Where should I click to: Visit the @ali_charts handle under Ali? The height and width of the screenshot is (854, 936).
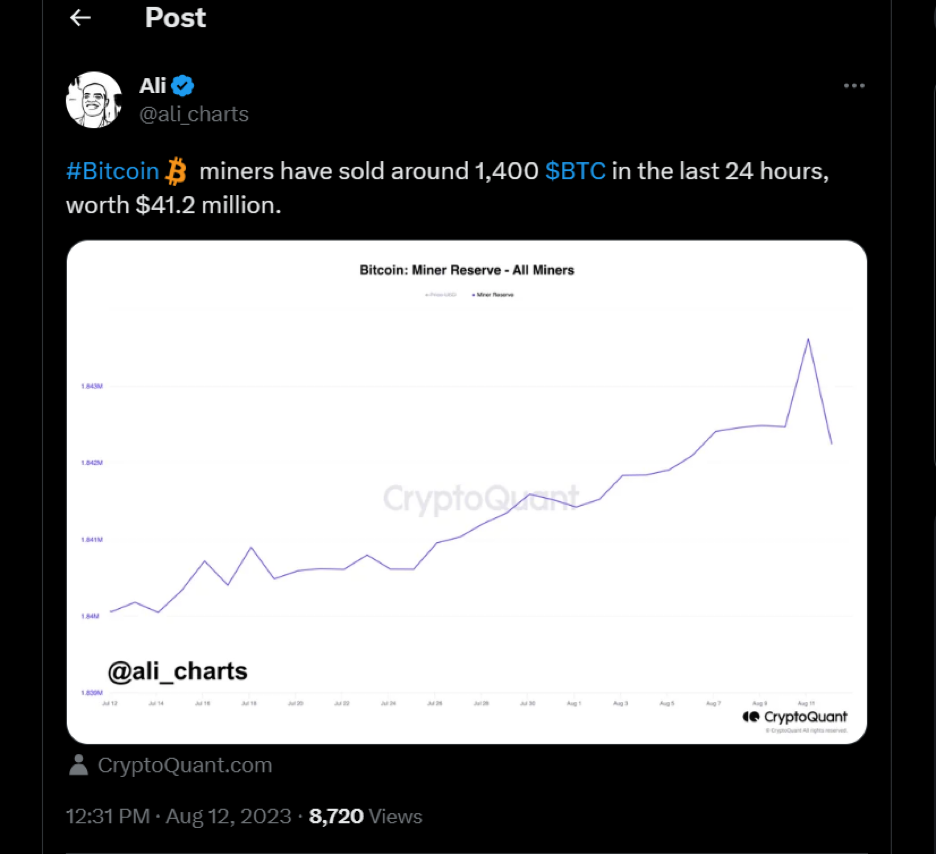pyautogui.click(x=194, y=114)
